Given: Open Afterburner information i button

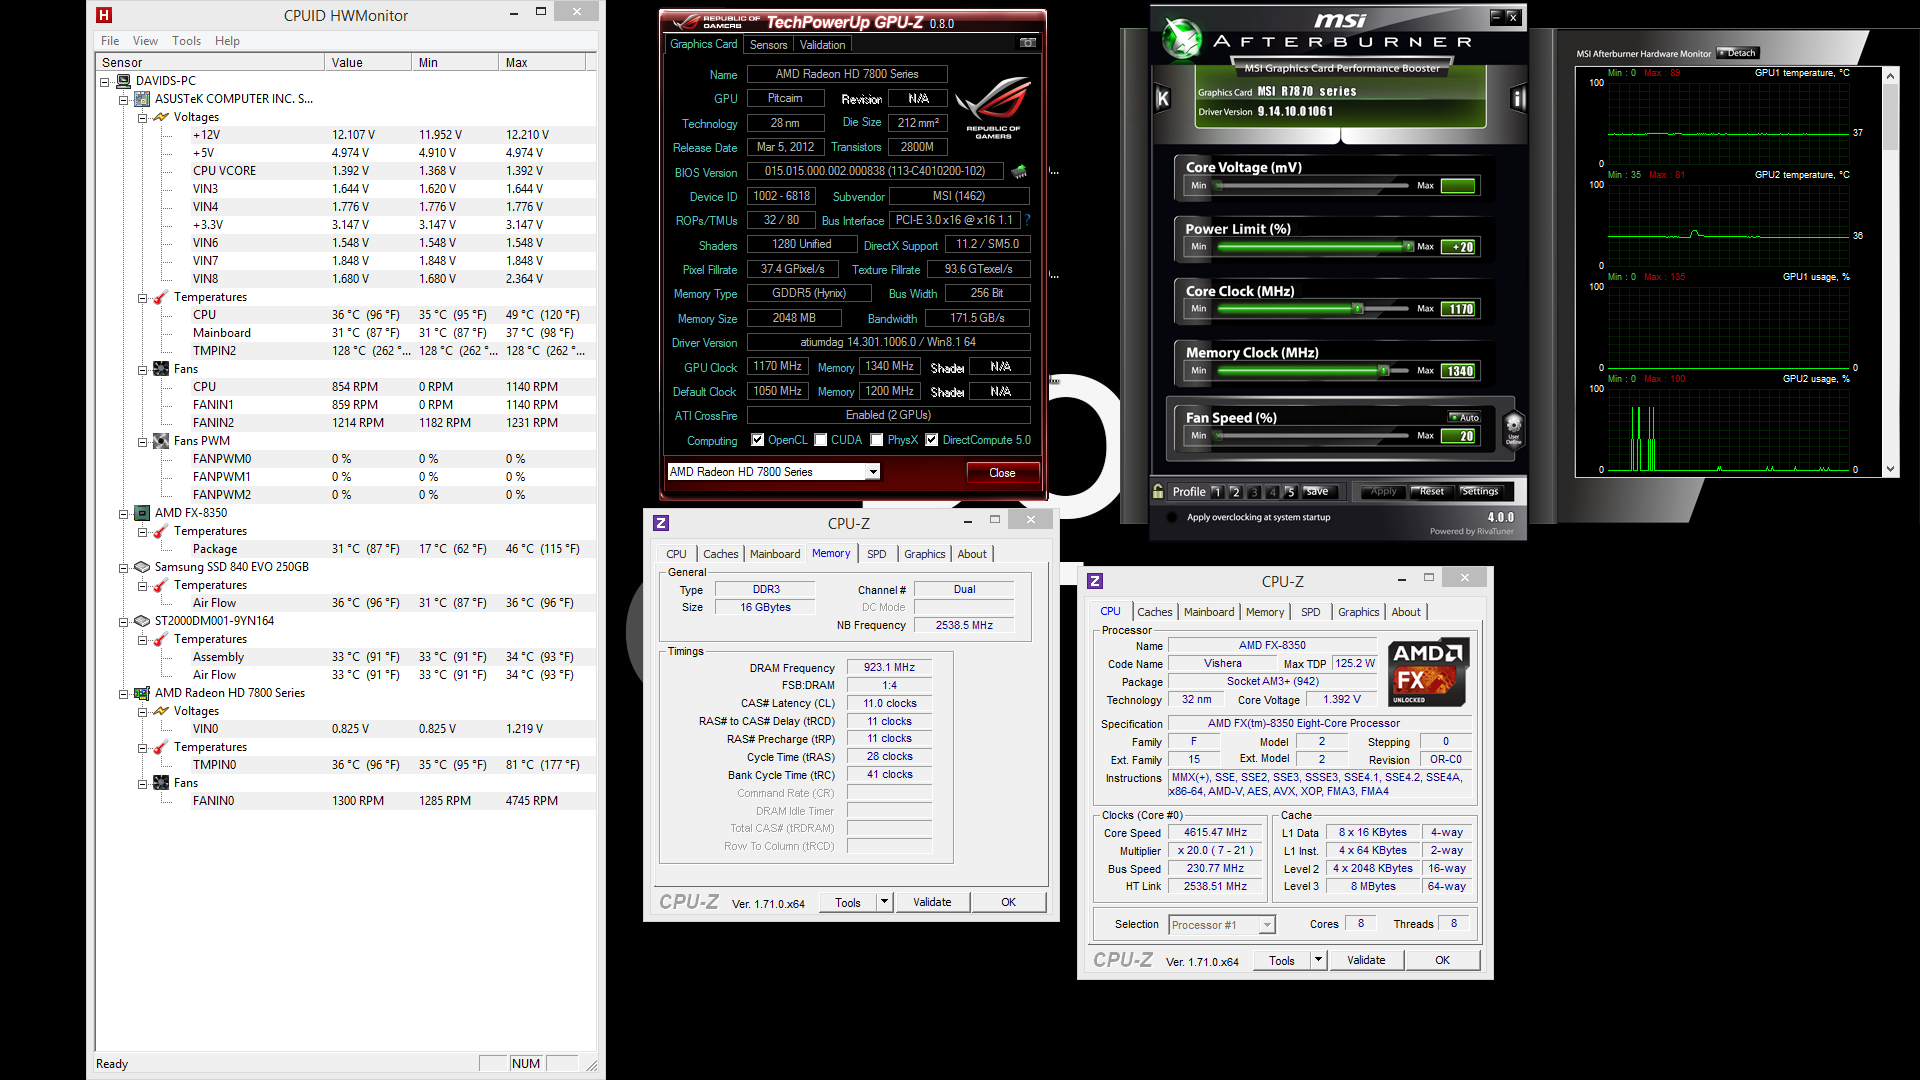Looking at the screenshot, I should pos(1518,98).
